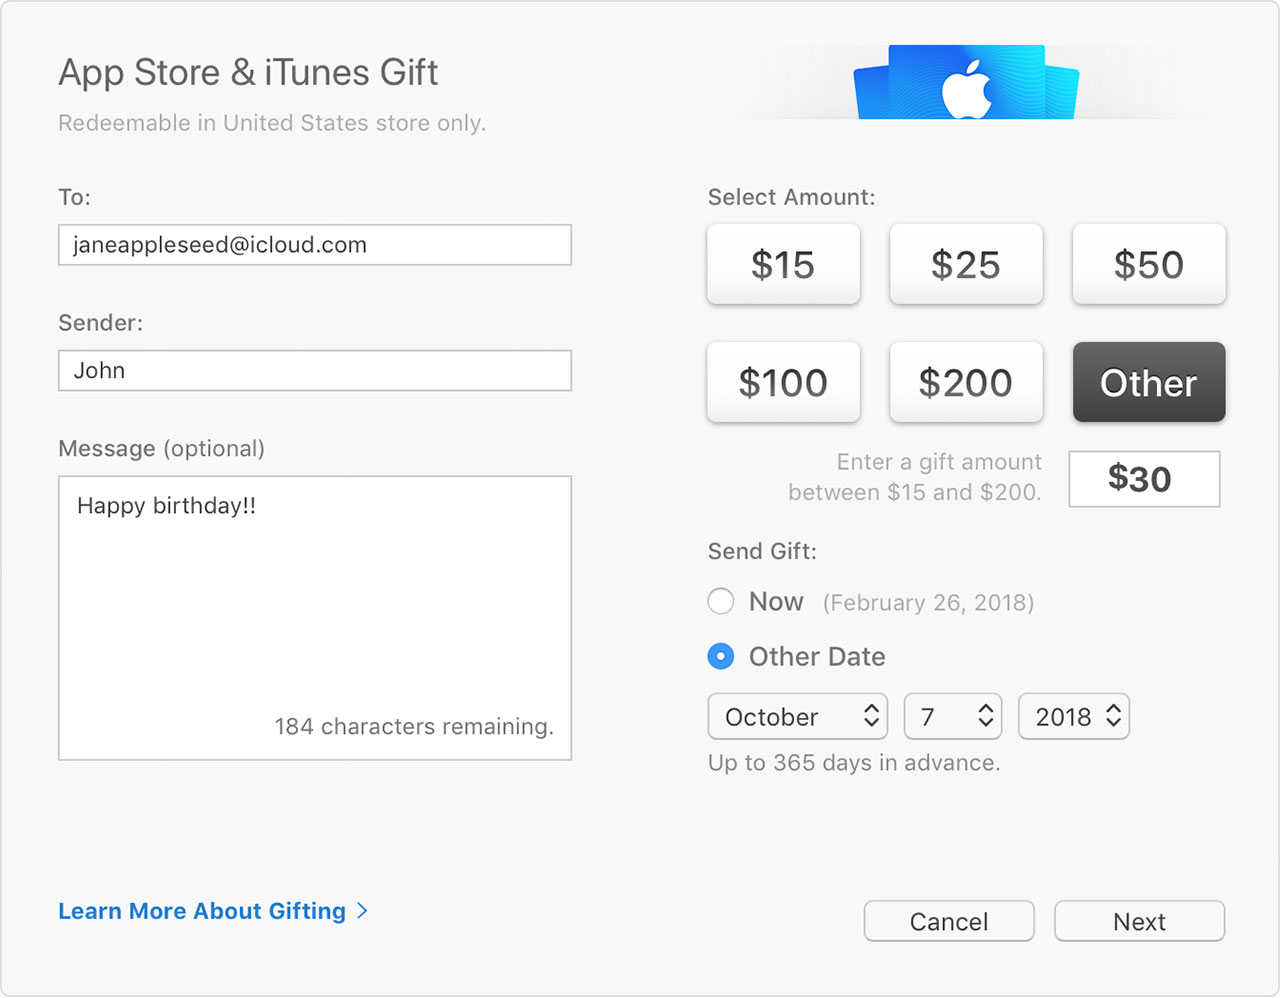
Task: Select the Now send option
Action: click(721, 601)
